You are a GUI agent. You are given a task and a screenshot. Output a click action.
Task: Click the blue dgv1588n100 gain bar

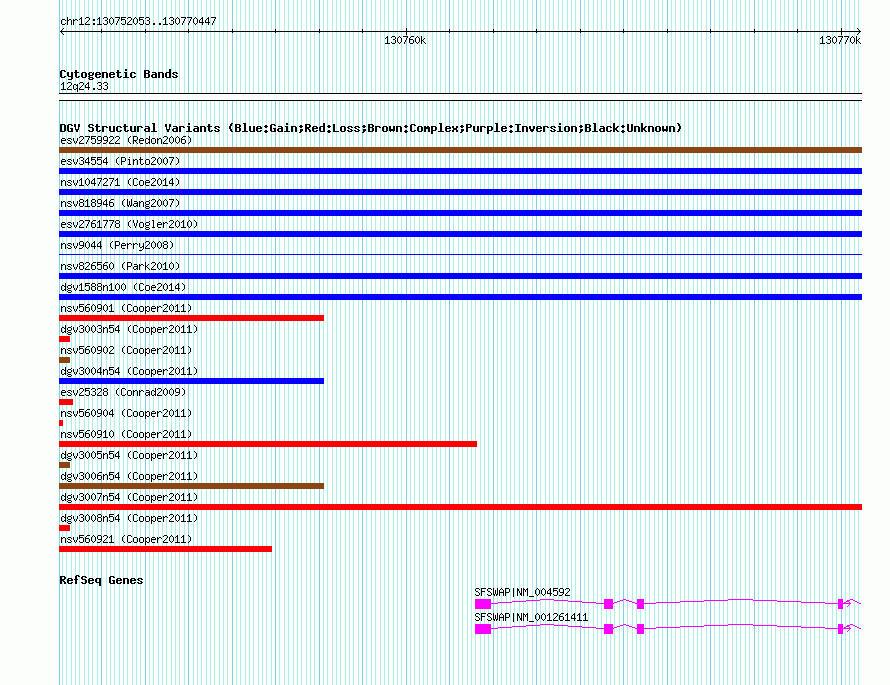pos(460,297)
